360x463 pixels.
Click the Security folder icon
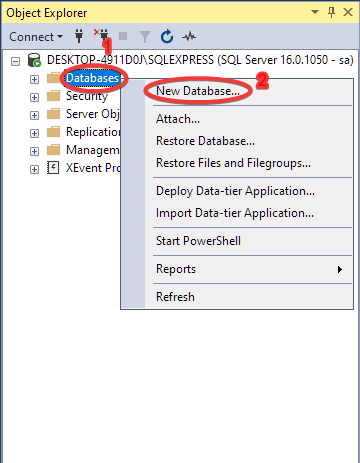tap(53, 96)
